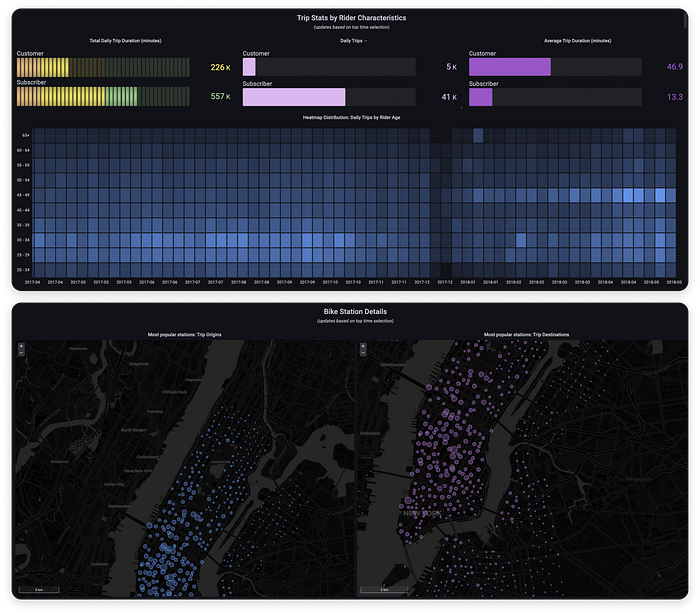Click the 55 - 59 age row label

pyautogui.click(x=23, y=165)
